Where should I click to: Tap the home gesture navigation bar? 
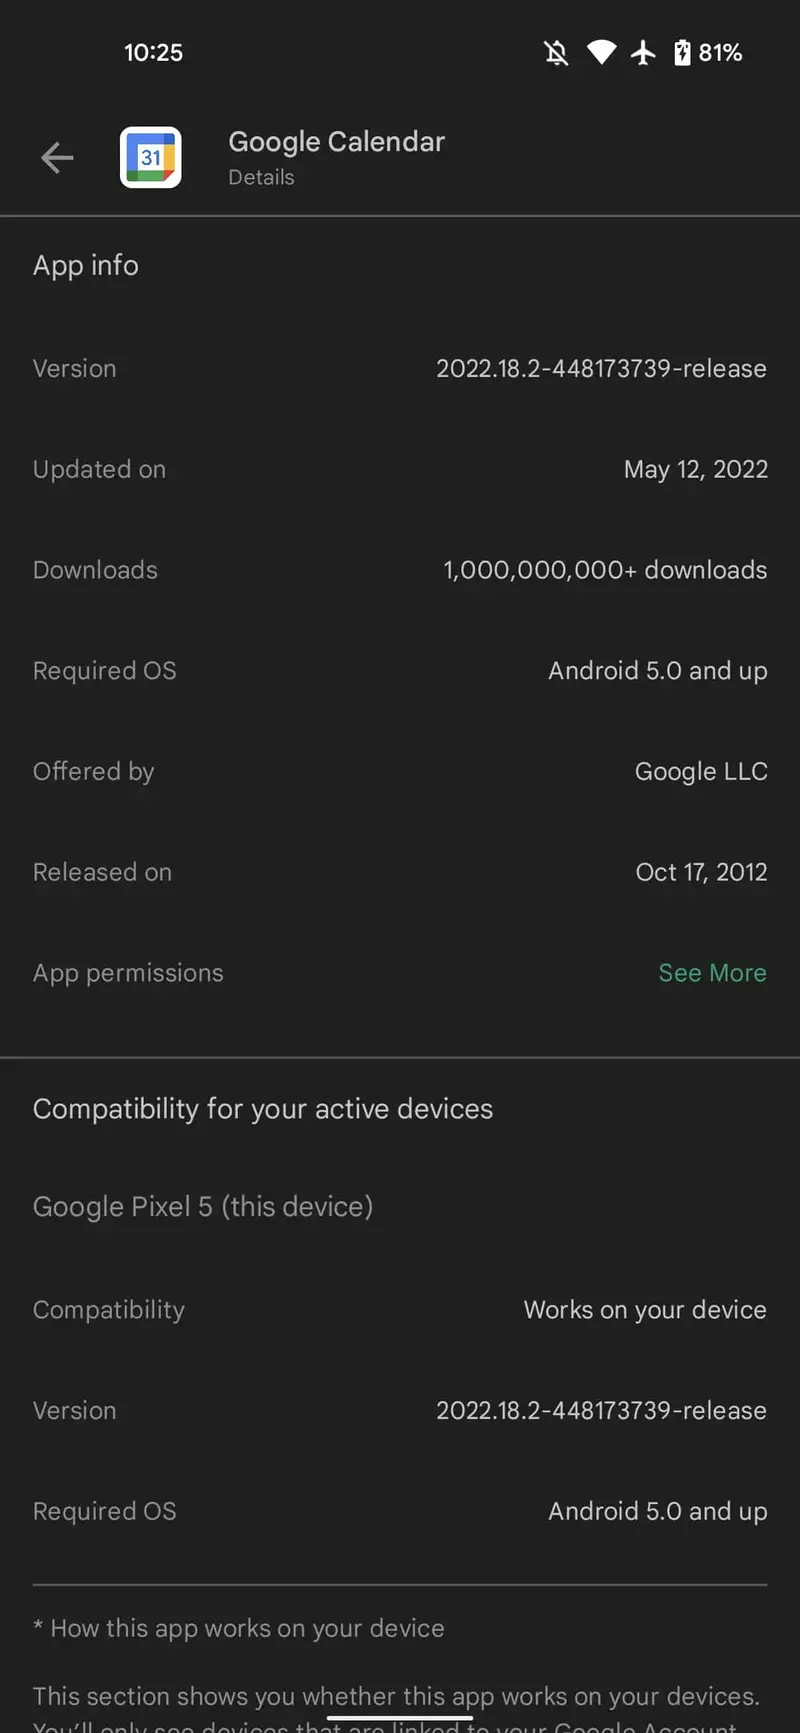pos(400,1718)
